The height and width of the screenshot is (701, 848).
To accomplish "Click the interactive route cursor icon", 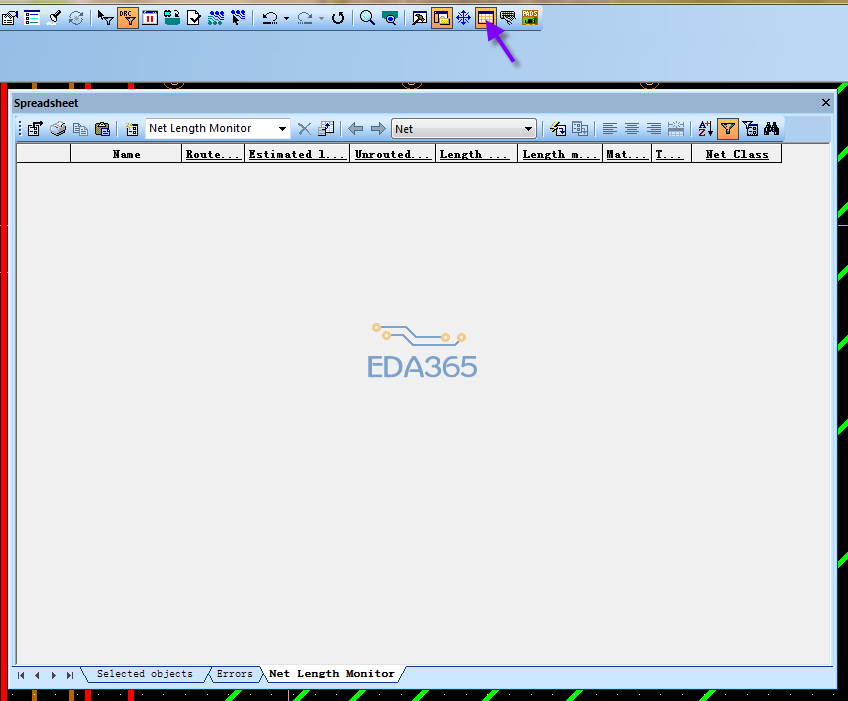I will tap(238, 18).
